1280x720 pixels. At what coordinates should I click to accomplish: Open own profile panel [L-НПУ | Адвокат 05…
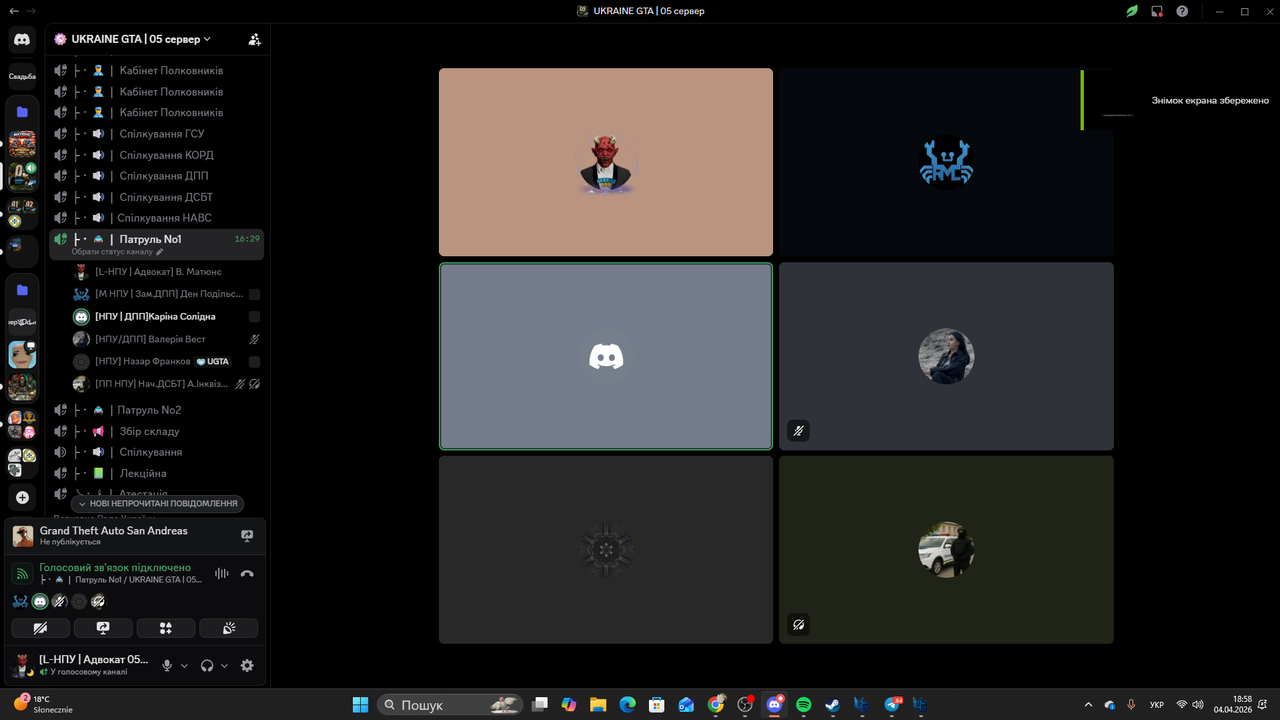(x=80, y=665)
